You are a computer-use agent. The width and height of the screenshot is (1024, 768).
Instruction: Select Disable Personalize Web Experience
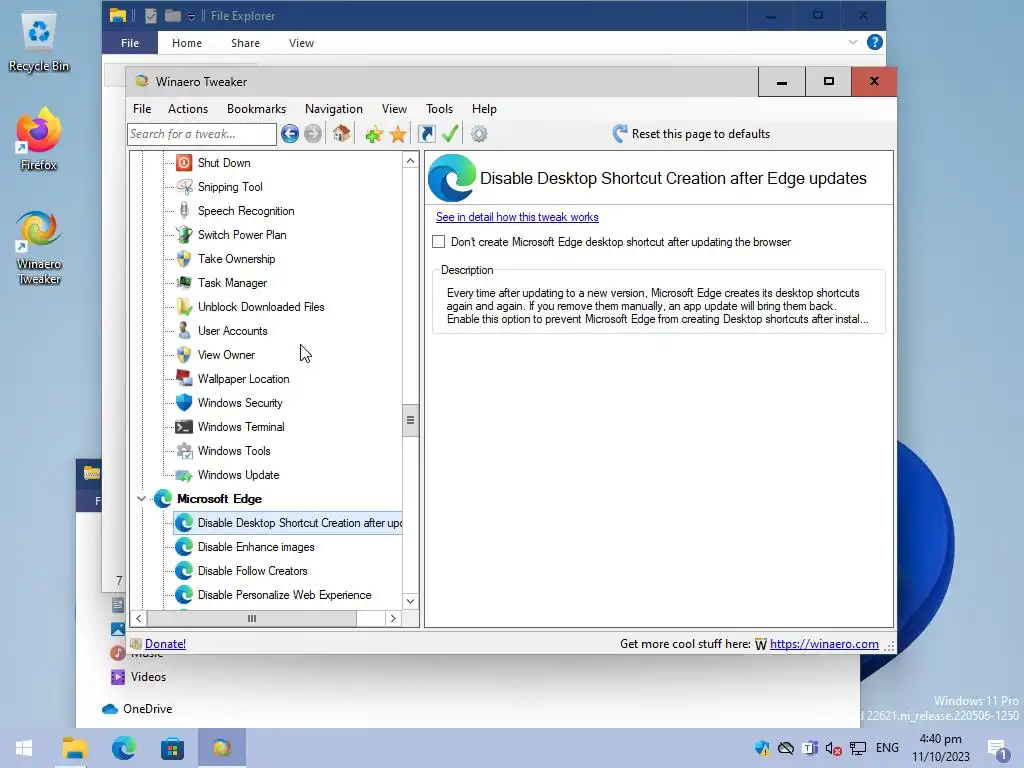pos(285,595)
